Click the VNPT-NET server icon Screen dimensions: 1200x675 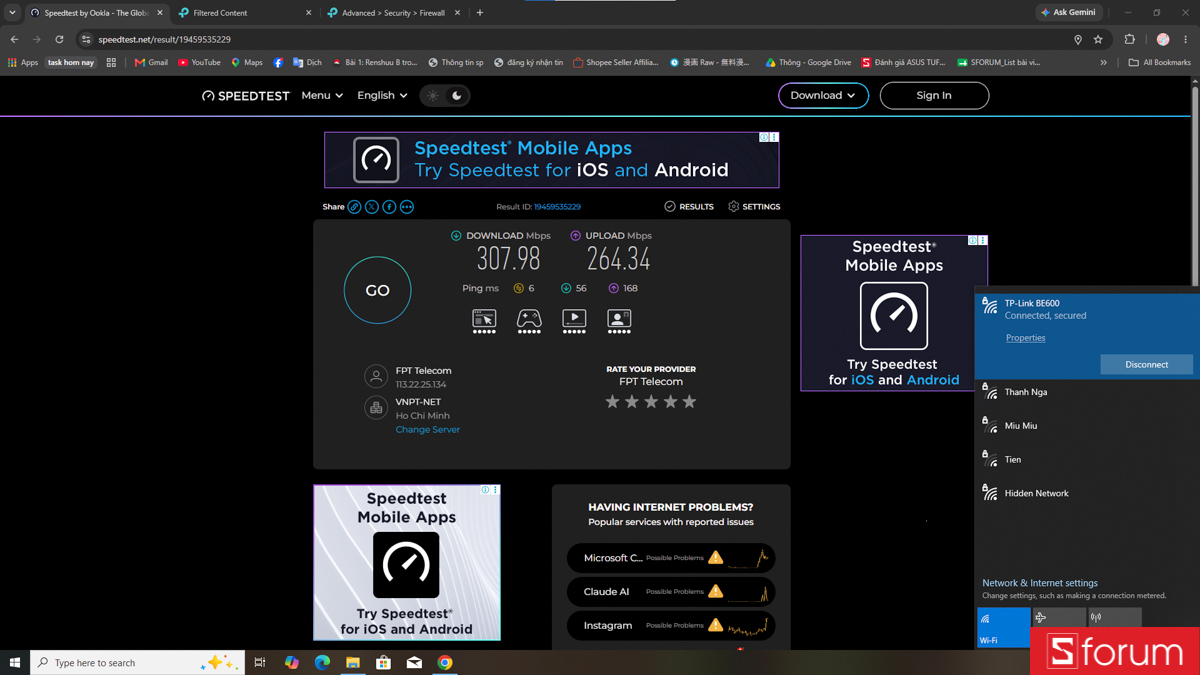tap(376, 407)
